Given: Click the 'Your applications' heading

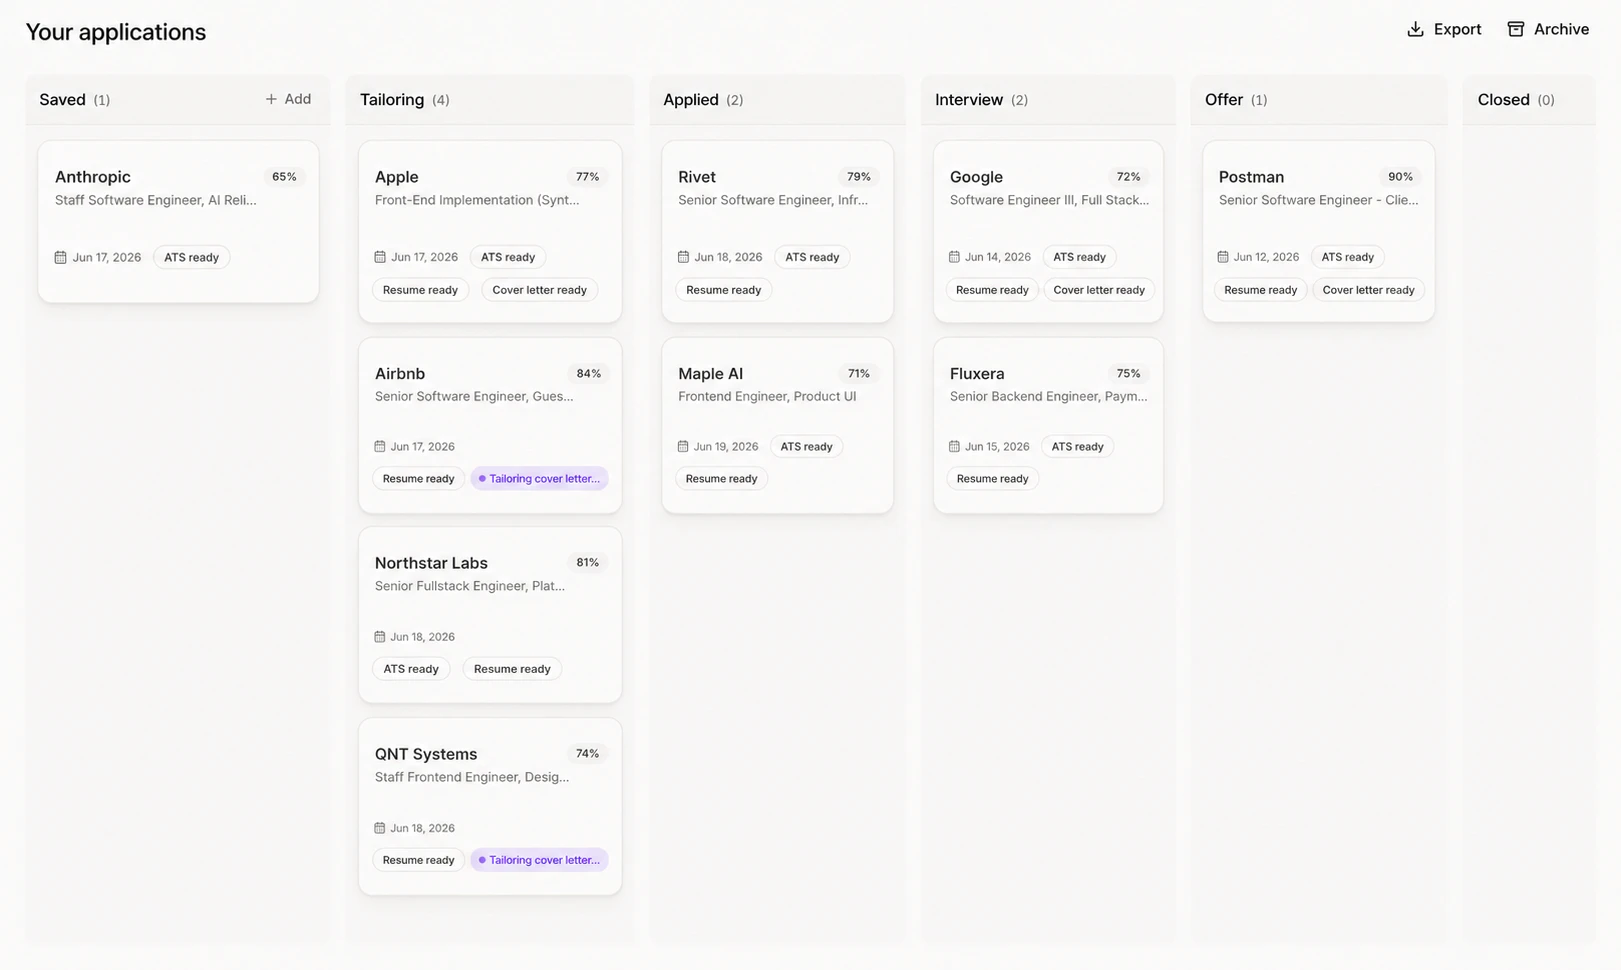Looking at the screenshot, I should [x=116, y=32].
